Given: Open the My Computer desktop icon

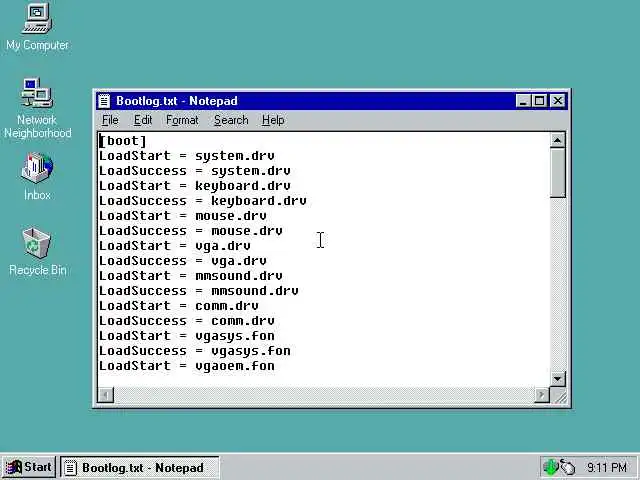Looking at the screenshot, I should tap(37, 27).
